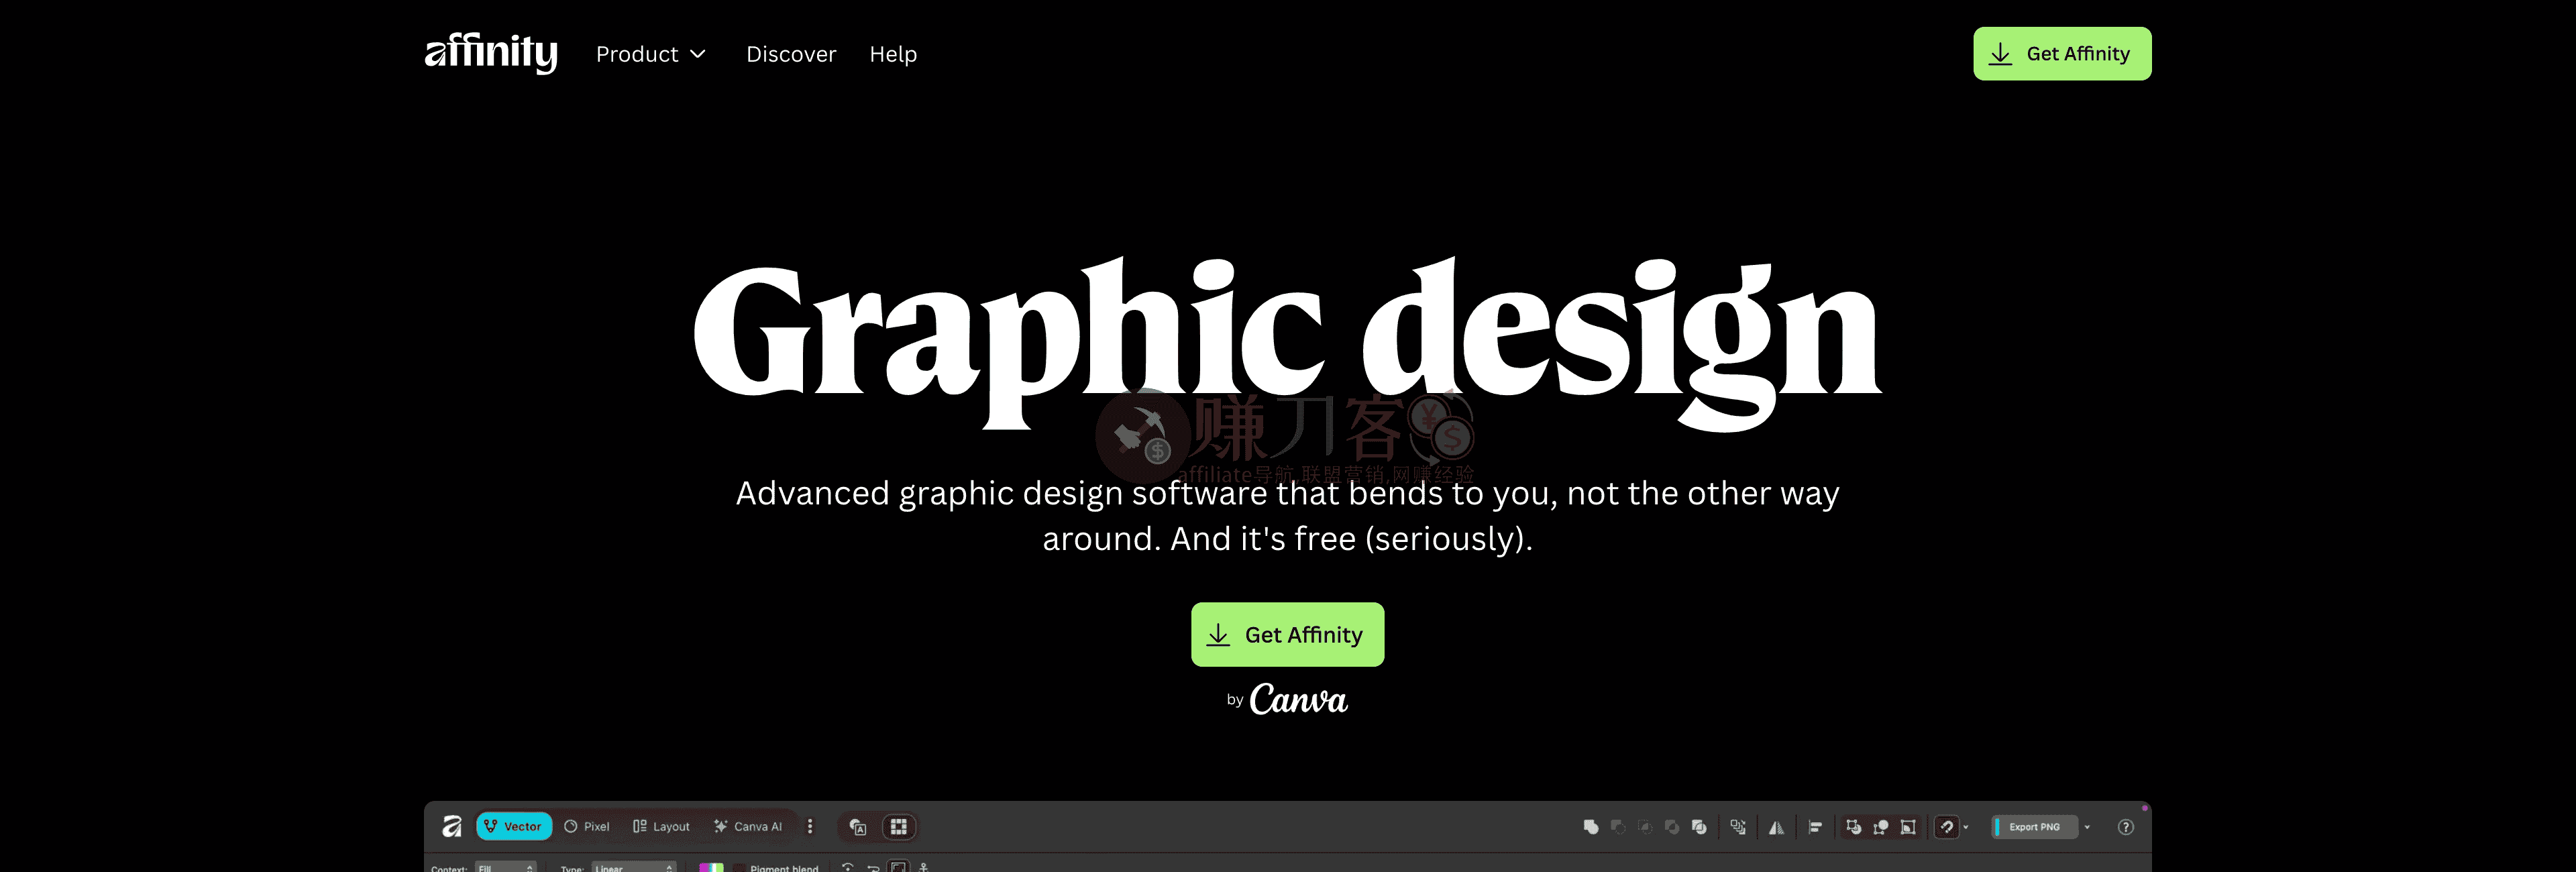Open the Discover menu item
The height and width of the screenshot is (872, 2576).
pos(791,54)
